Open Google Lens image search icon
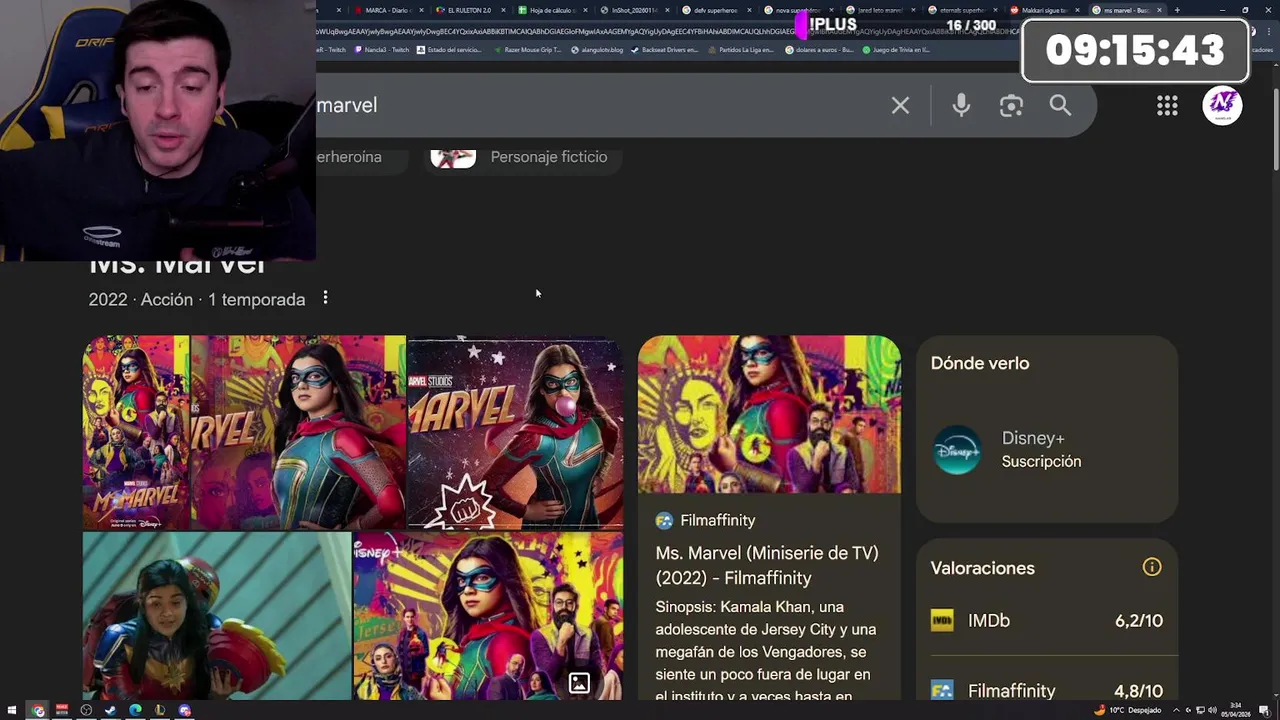Image resolution: width=1280 pixels, height=720 pixels. point(1011,105)
